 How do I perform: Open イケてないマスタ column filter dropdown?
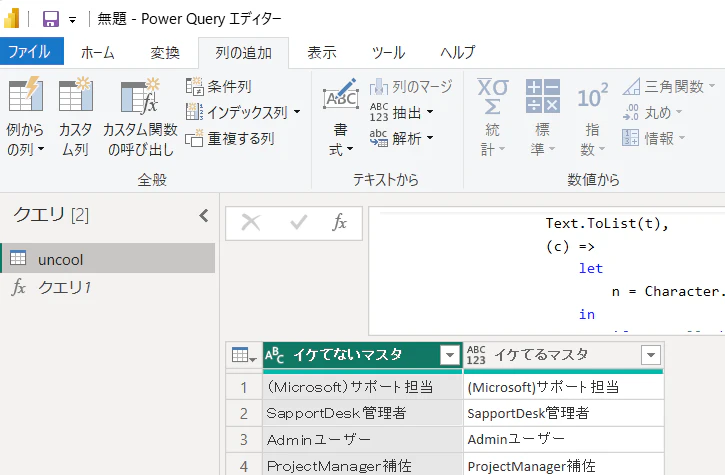(449, 355)
